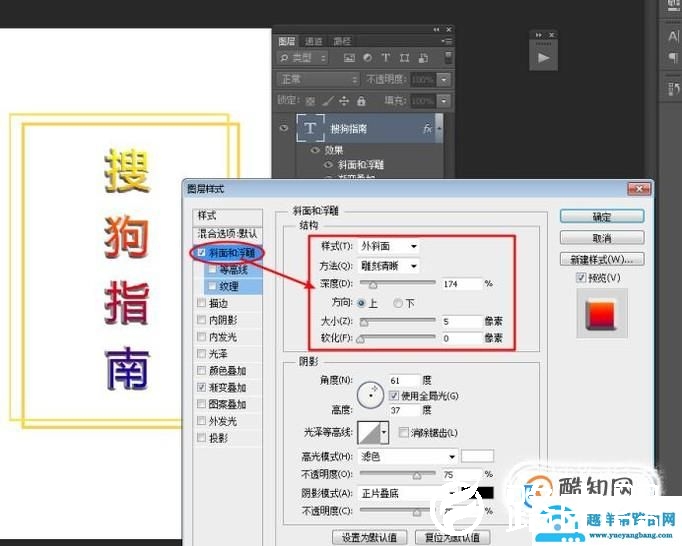Click the lock position icon

(344, 101)
